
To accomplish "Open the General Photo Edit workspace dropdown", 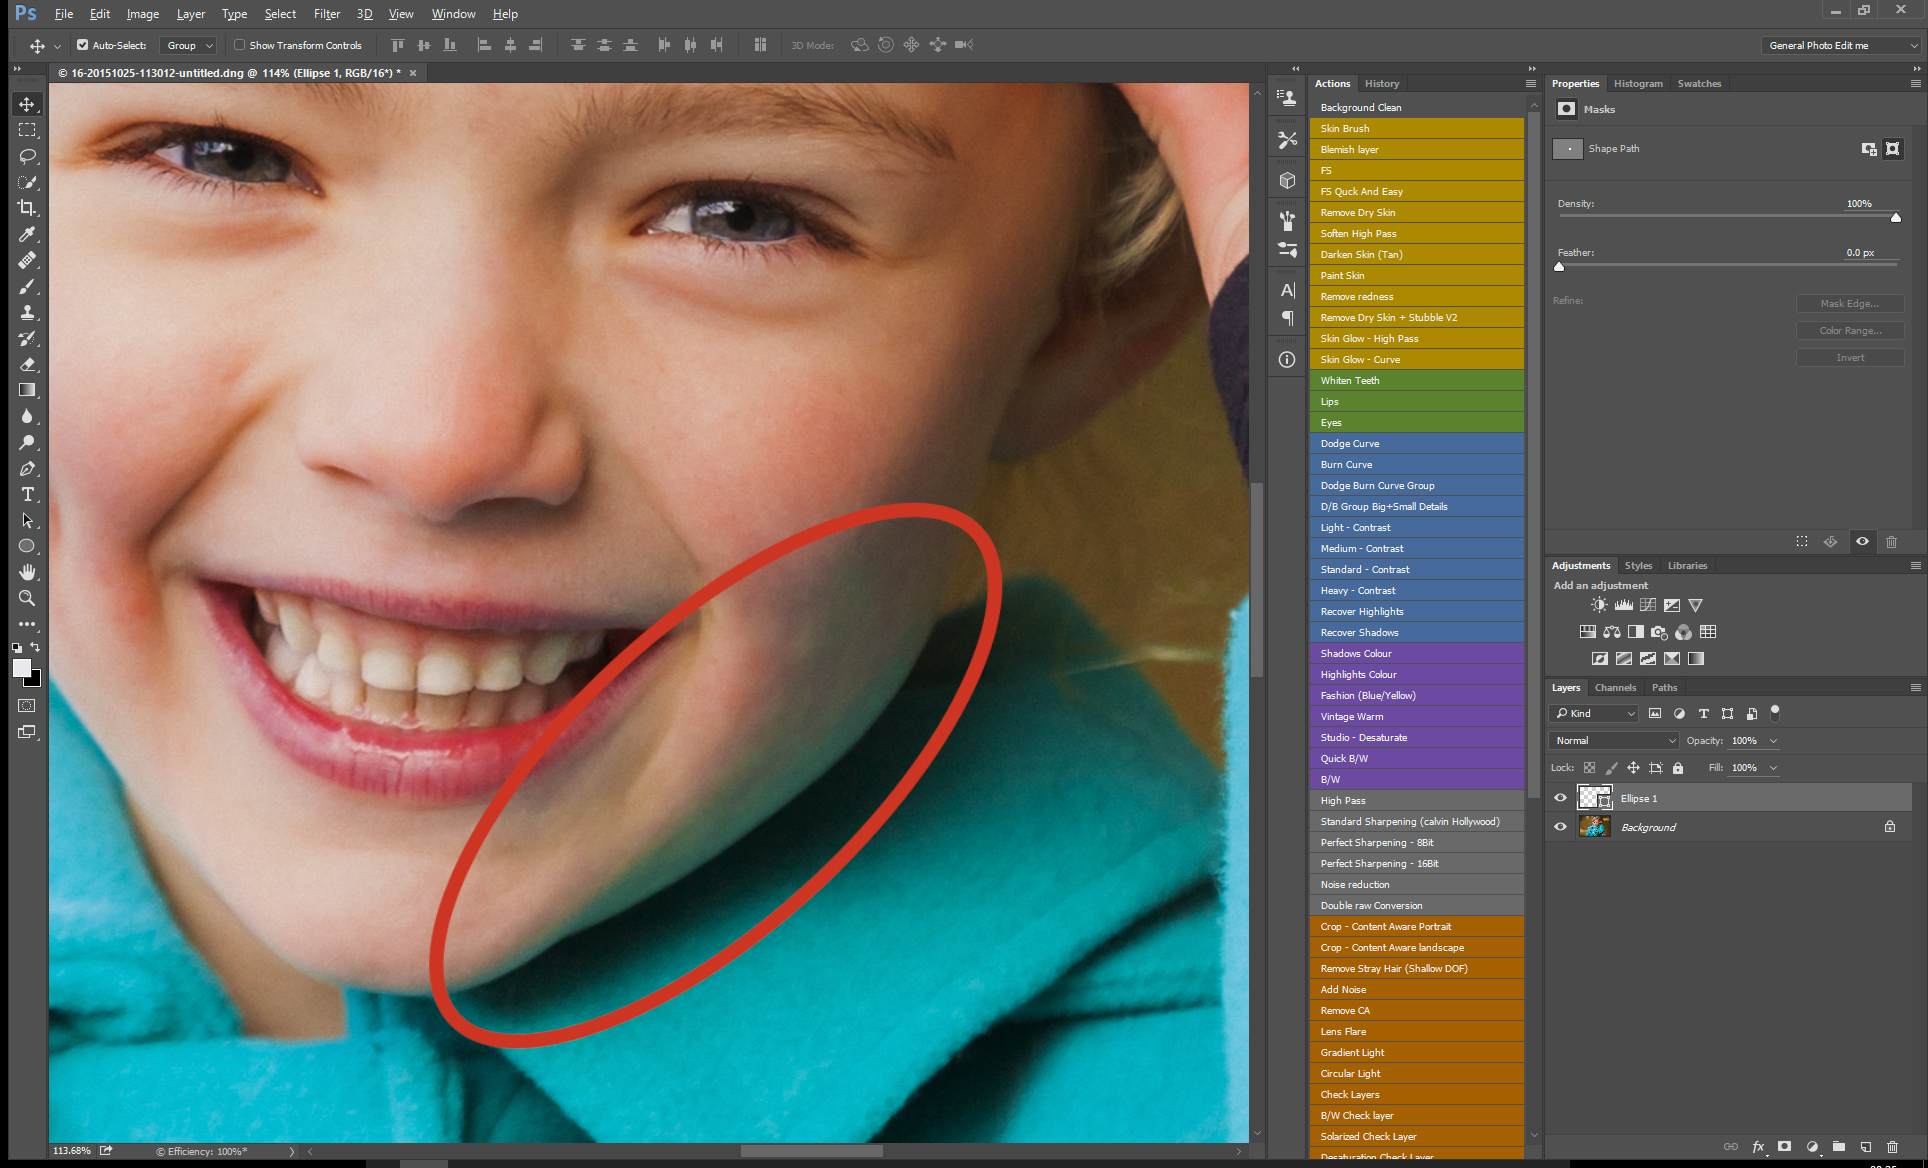I will (1839, 45).
